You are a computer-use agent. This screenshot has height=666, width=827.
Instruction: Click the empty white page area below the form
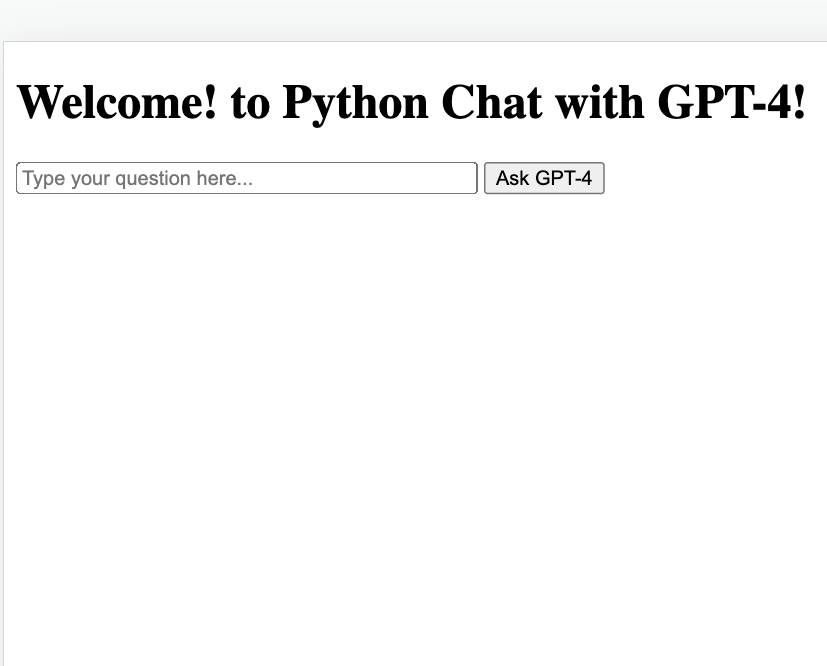pyautogui.click(x=411, y=422)
